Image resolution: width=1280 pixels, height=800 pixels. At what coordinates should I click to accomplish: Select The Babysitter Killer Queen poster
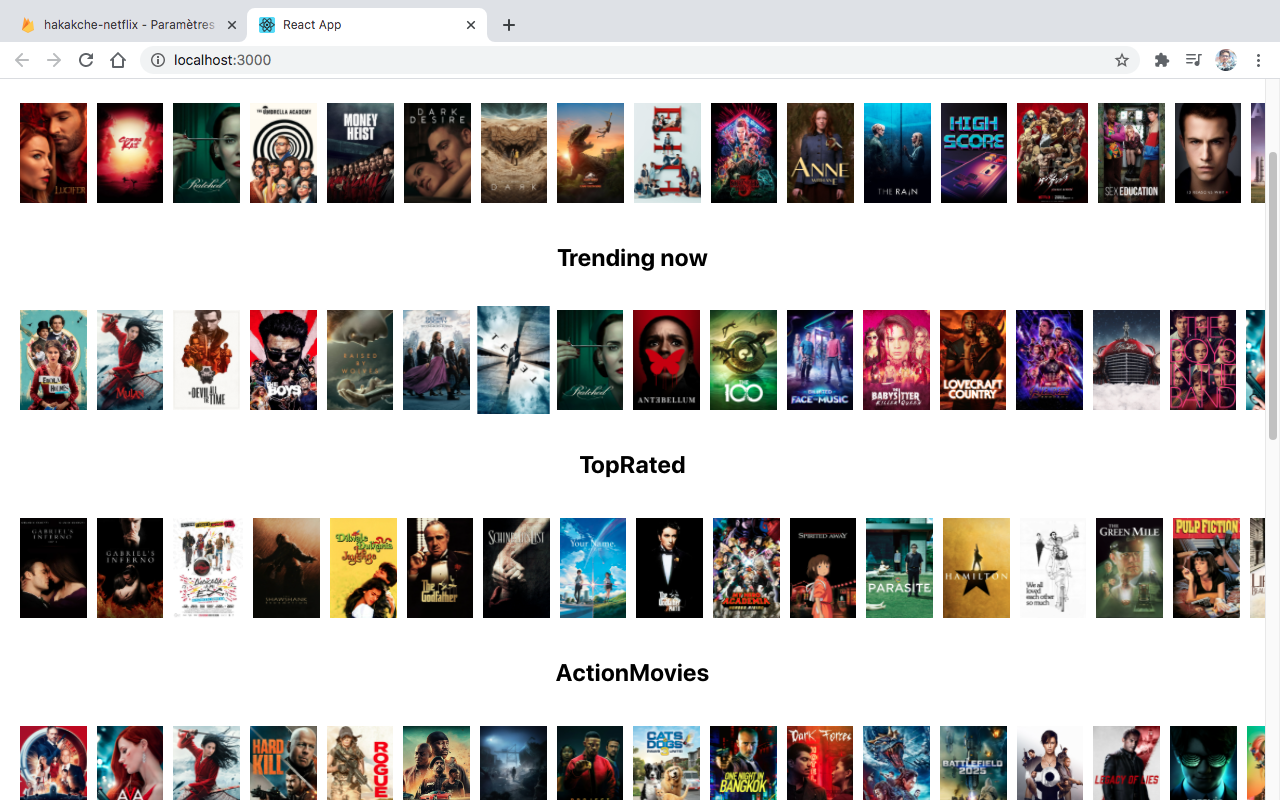tap(897, 360)
